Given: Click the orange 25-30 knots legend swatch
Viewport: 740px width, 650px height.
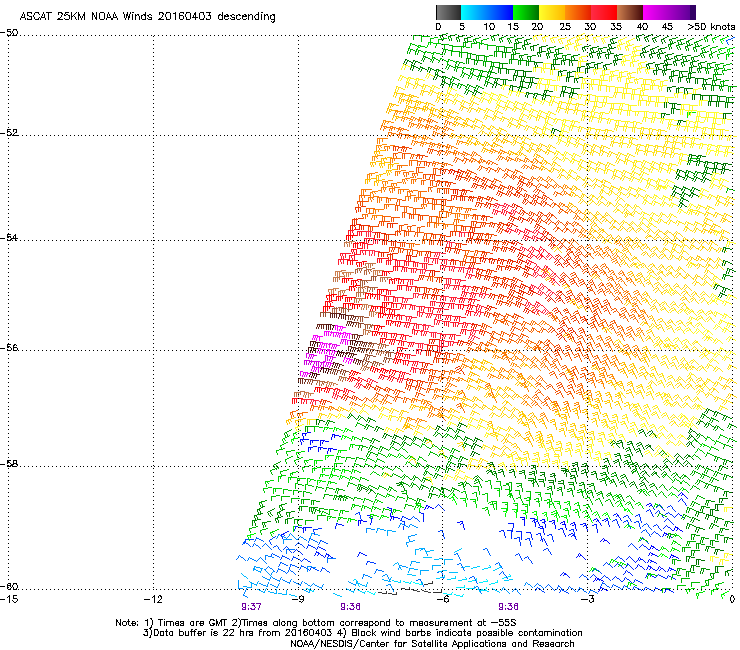Looking at the screenshot, I should point(578,12).
